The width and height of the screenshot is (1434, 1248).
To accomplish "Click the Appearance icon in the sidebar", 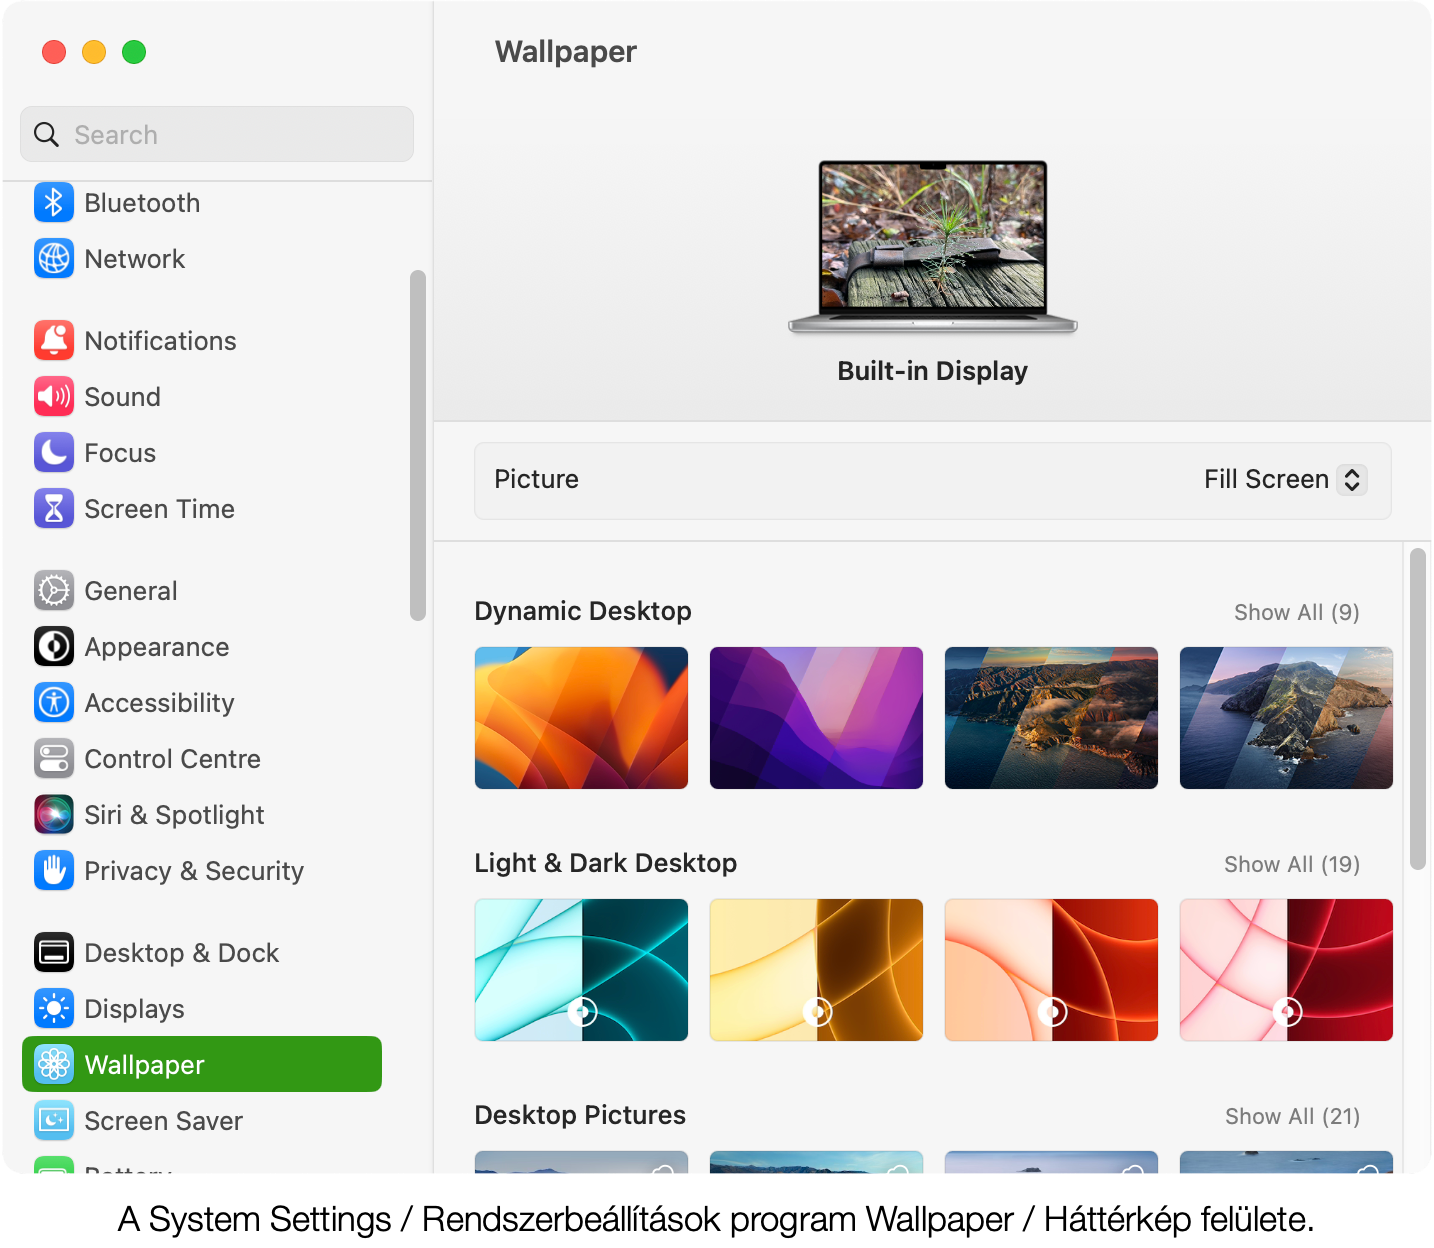I will [x=54, y=646].
